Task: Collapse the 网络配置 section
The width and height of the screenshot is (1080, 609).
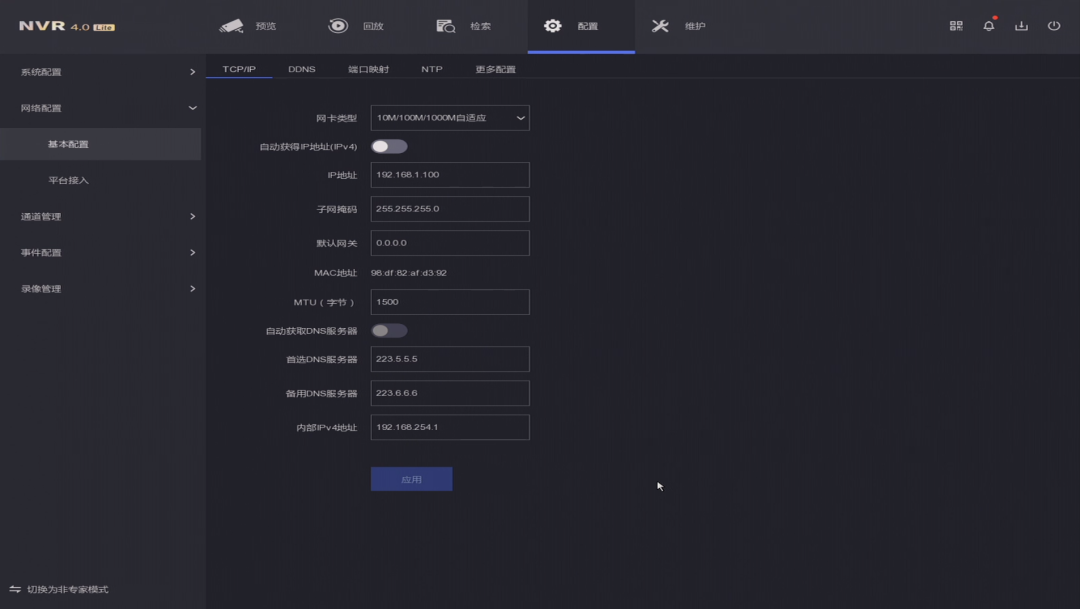Action: (100, 107)
